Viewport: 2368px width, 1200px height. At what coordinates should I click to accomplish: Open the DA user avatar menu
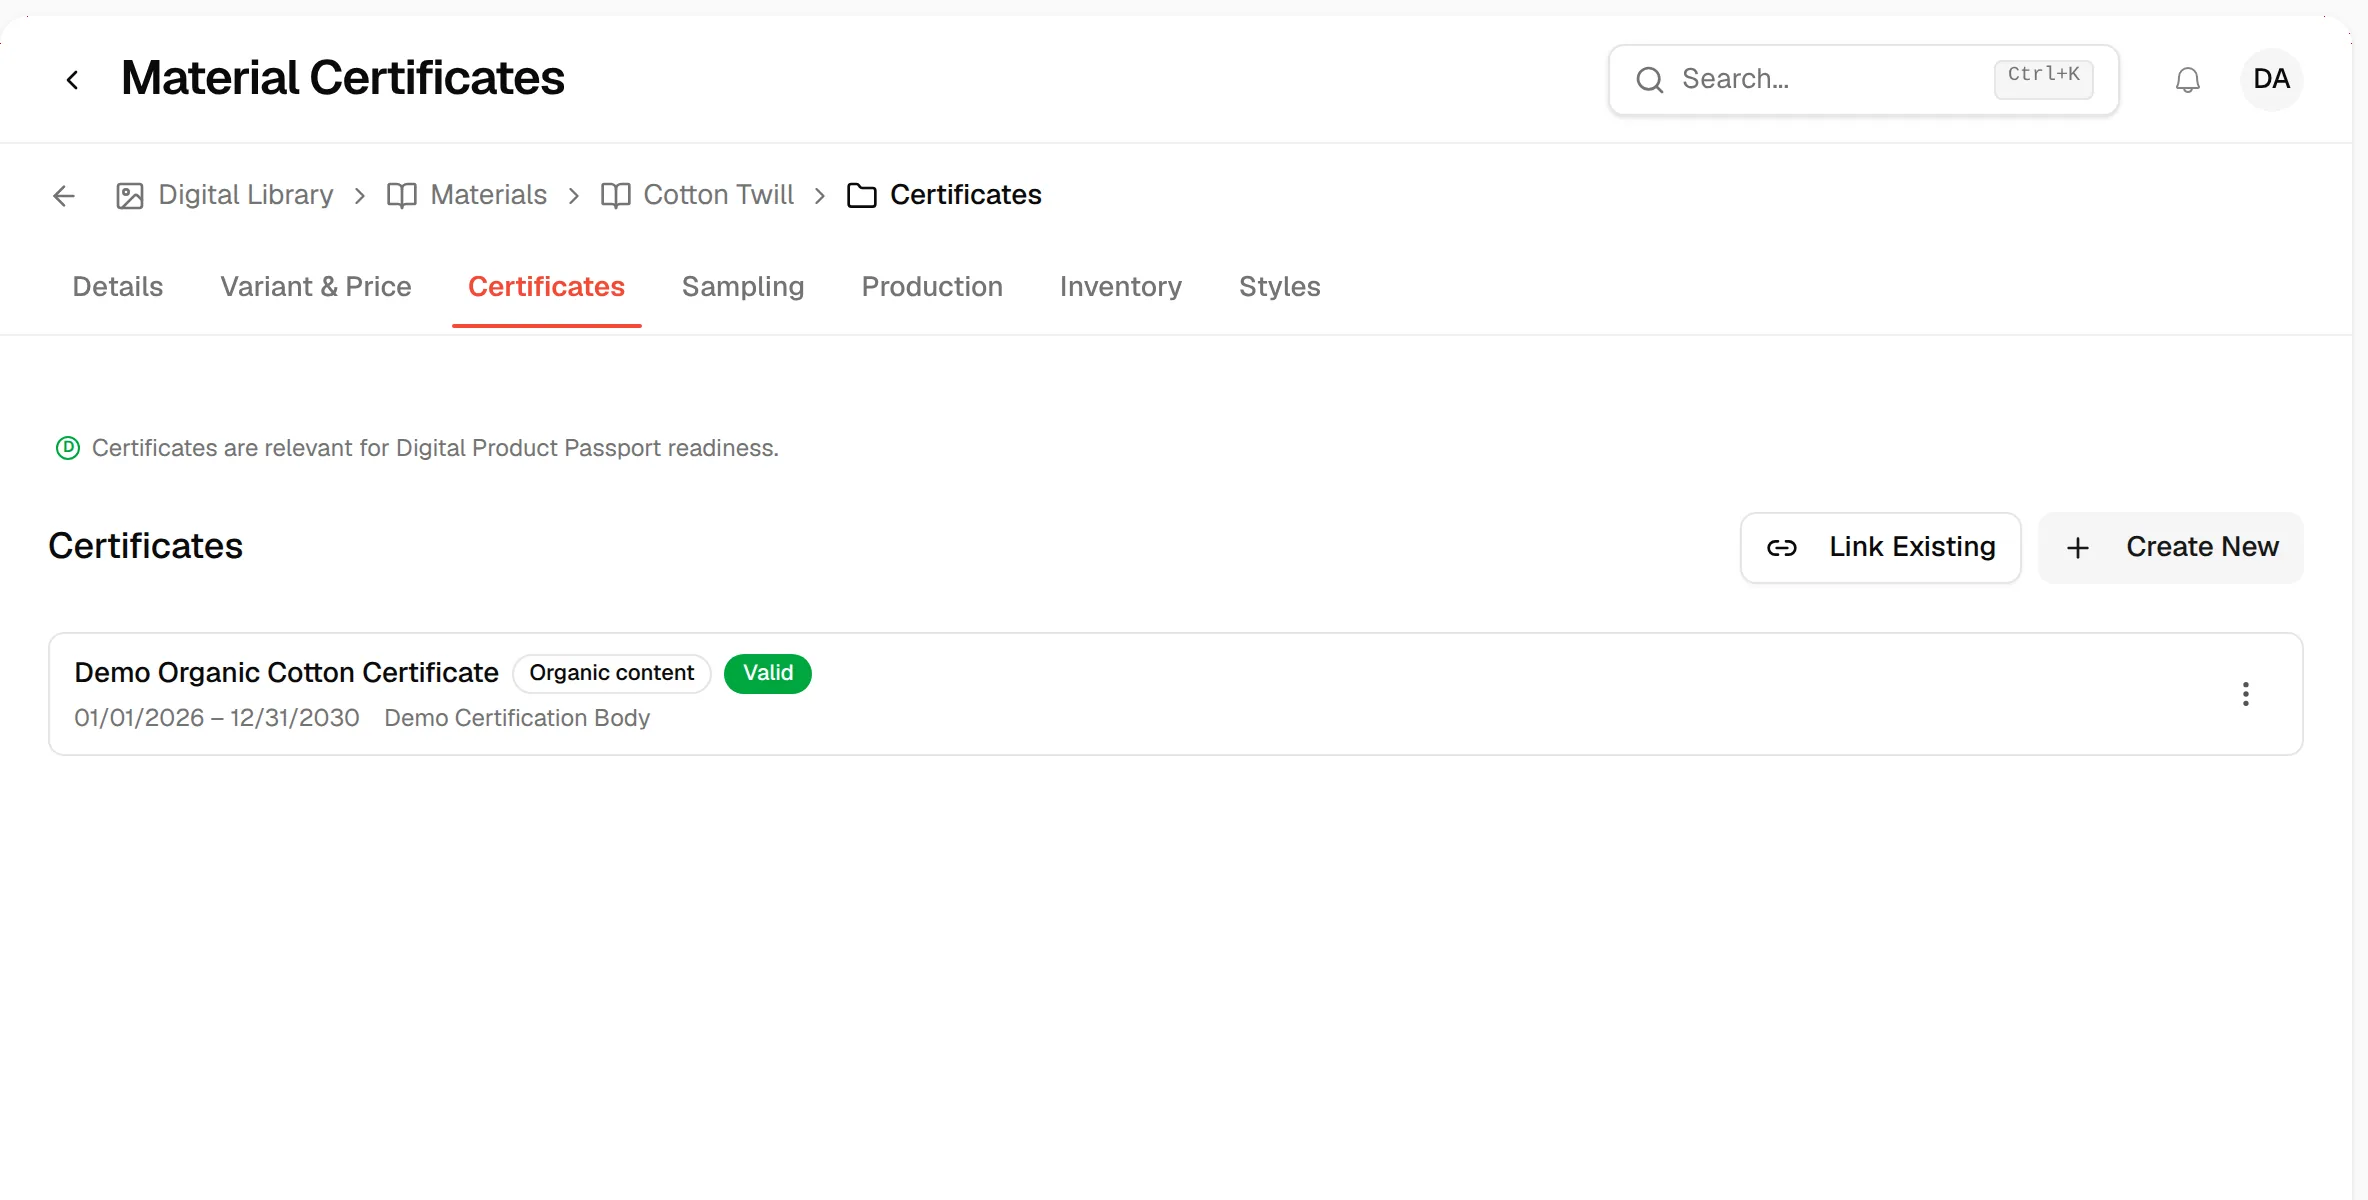coord(2272,80)
